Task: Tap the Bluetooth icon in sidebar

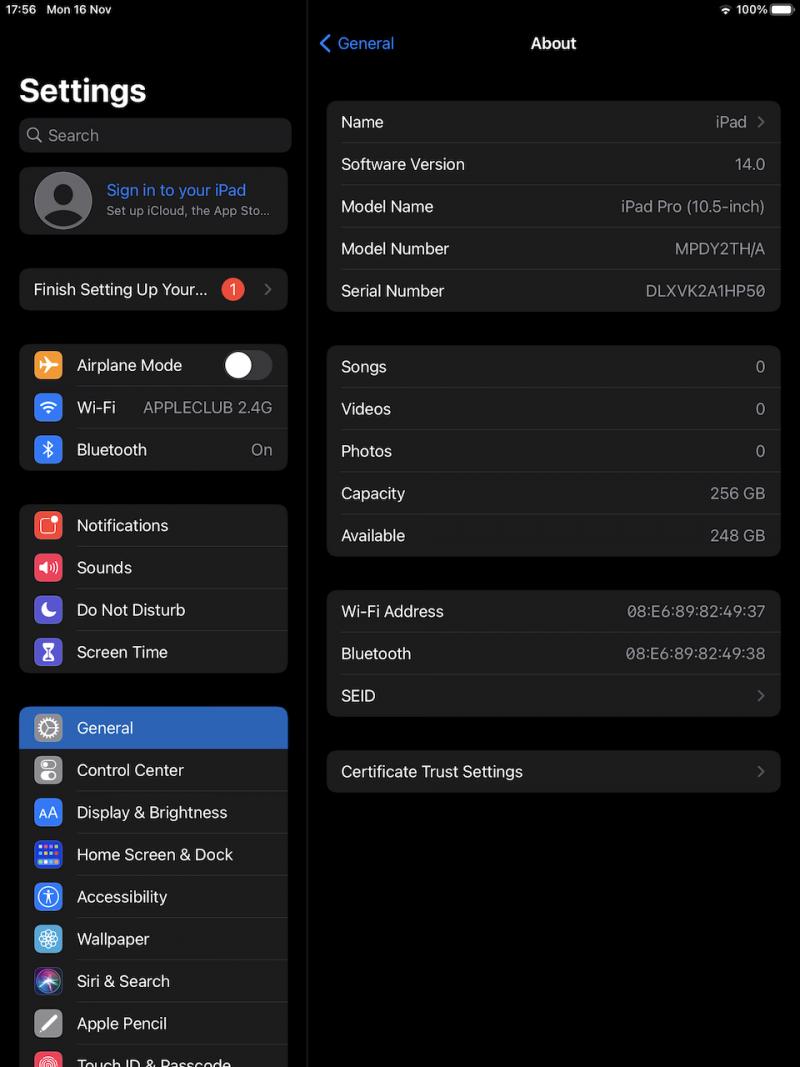Action: pos(48,450)
